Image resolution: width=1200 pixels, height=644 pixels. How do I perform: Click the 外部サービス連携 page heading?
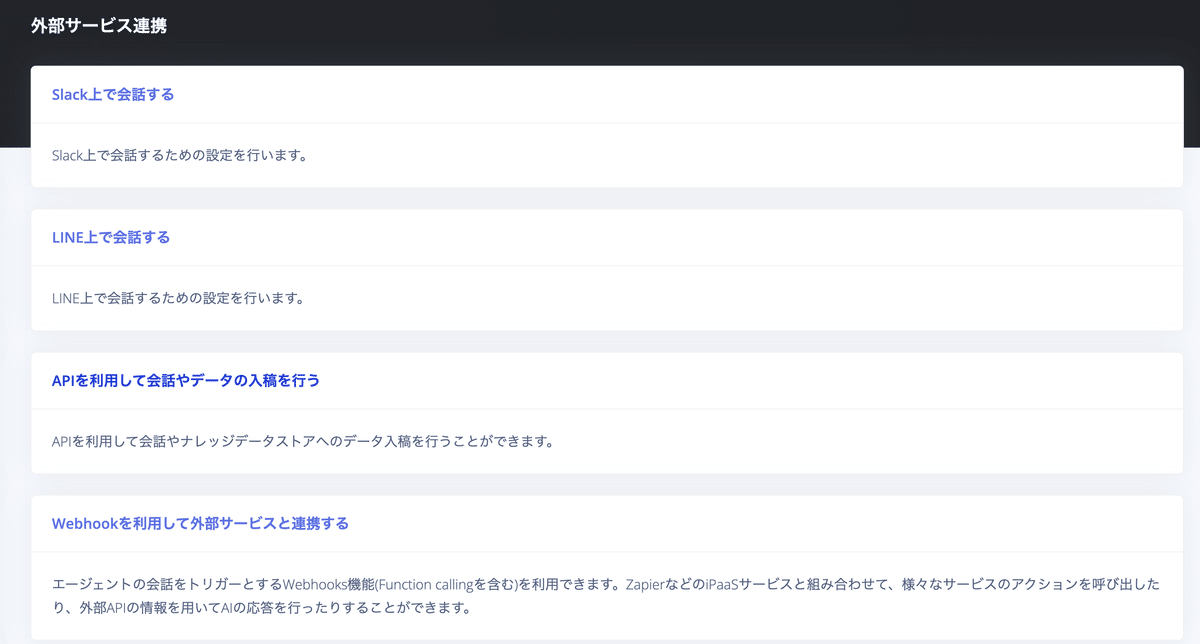99,26
